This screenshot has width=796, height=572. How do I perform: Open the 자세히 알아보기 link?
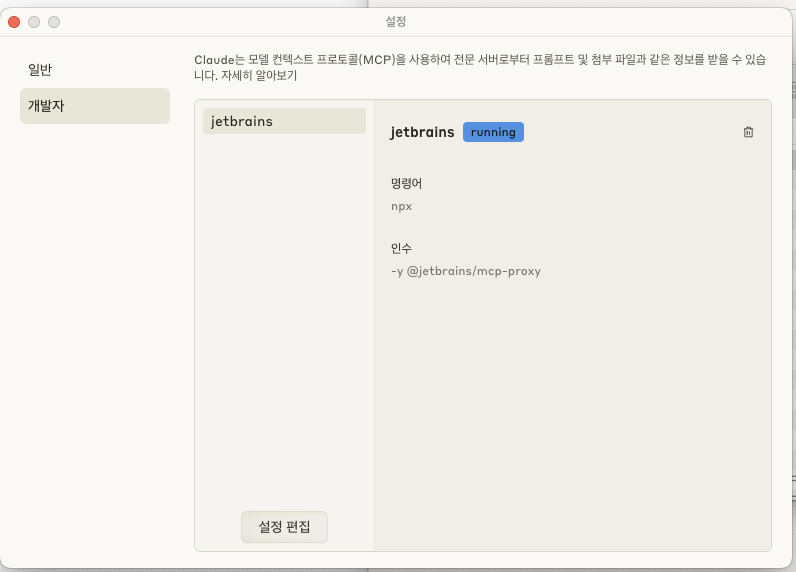(259, 76)
